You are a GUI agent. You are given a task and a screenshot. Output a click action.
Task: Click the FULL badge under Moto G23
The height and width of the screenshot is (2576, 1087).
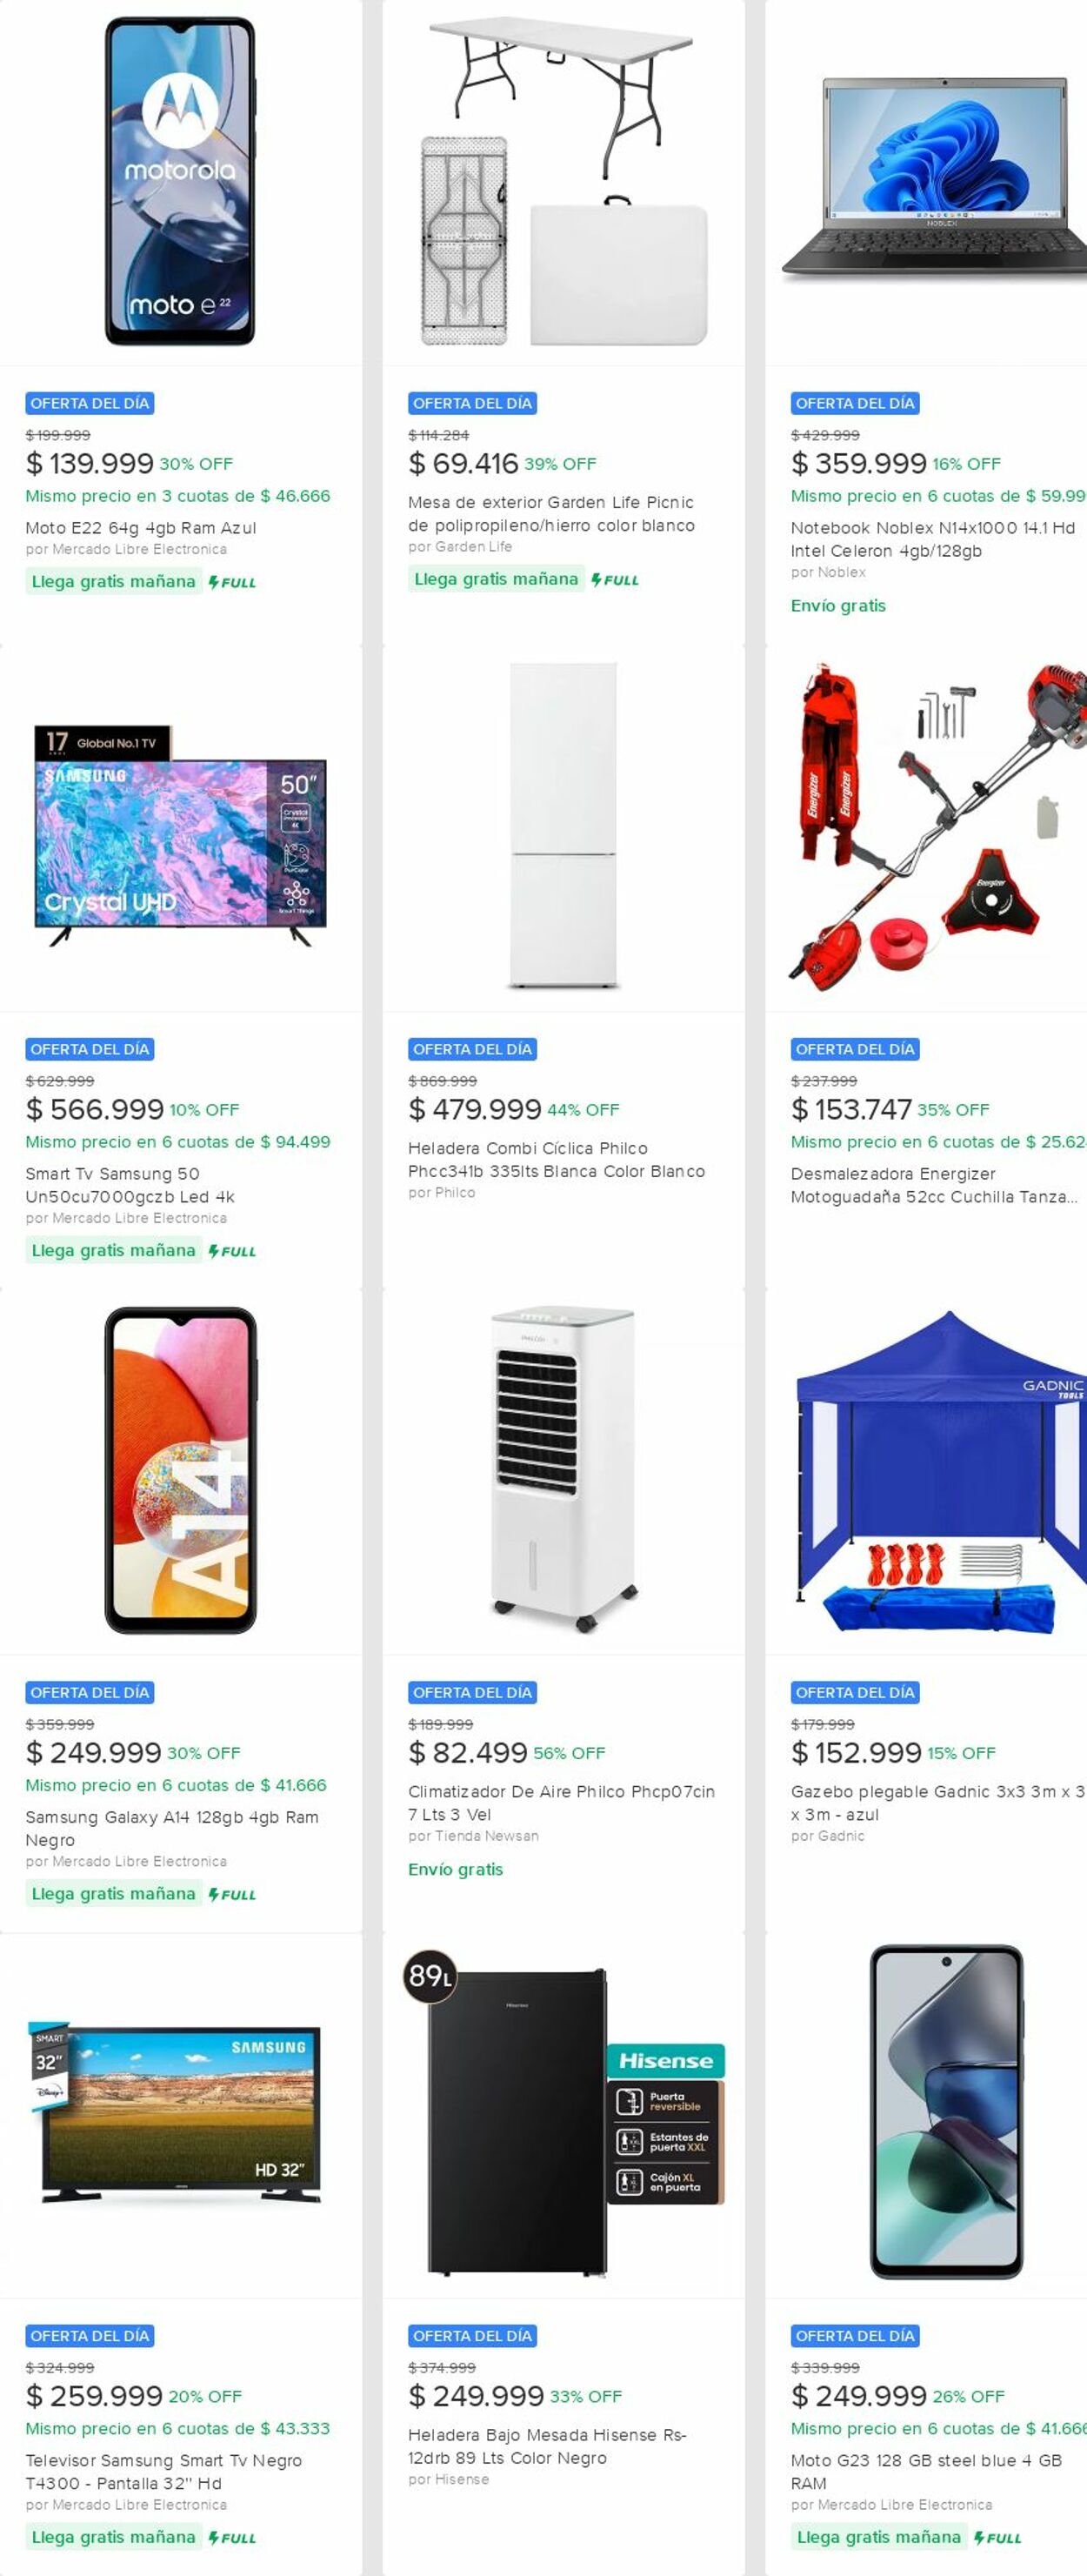point(998,2537)
